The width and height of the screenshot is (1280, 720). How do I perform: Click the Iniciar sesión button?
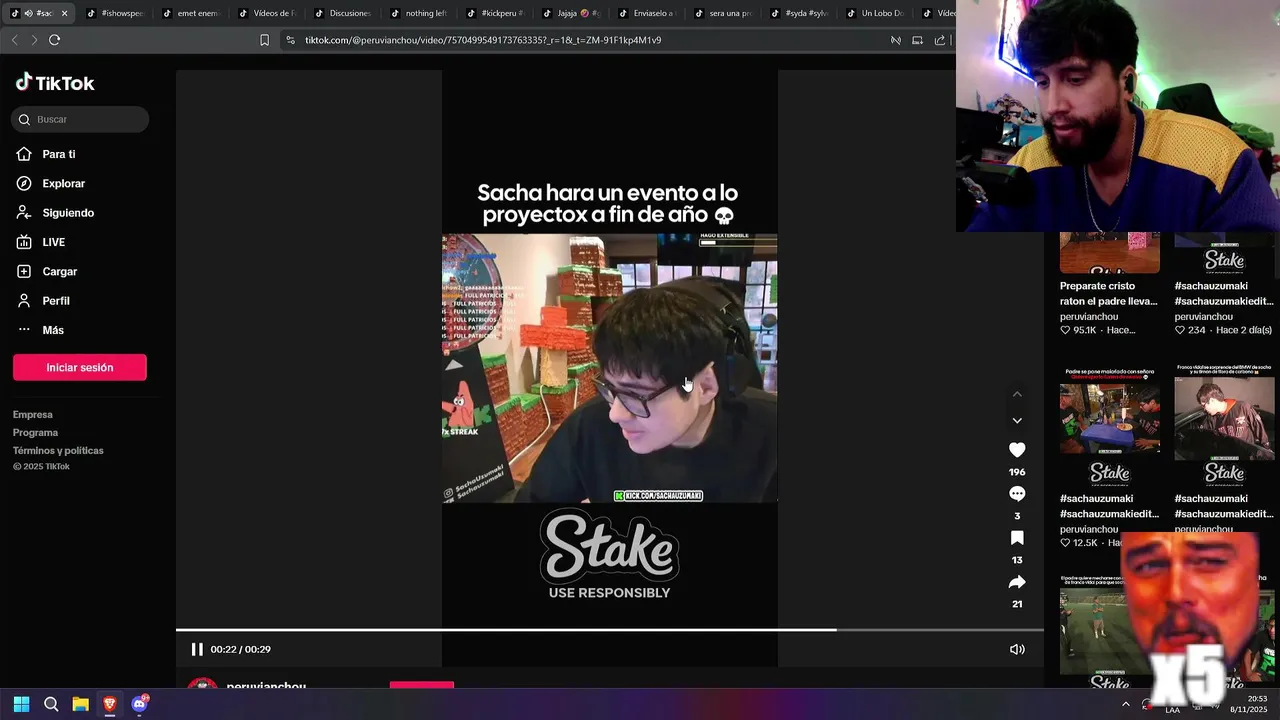(80, 367)
